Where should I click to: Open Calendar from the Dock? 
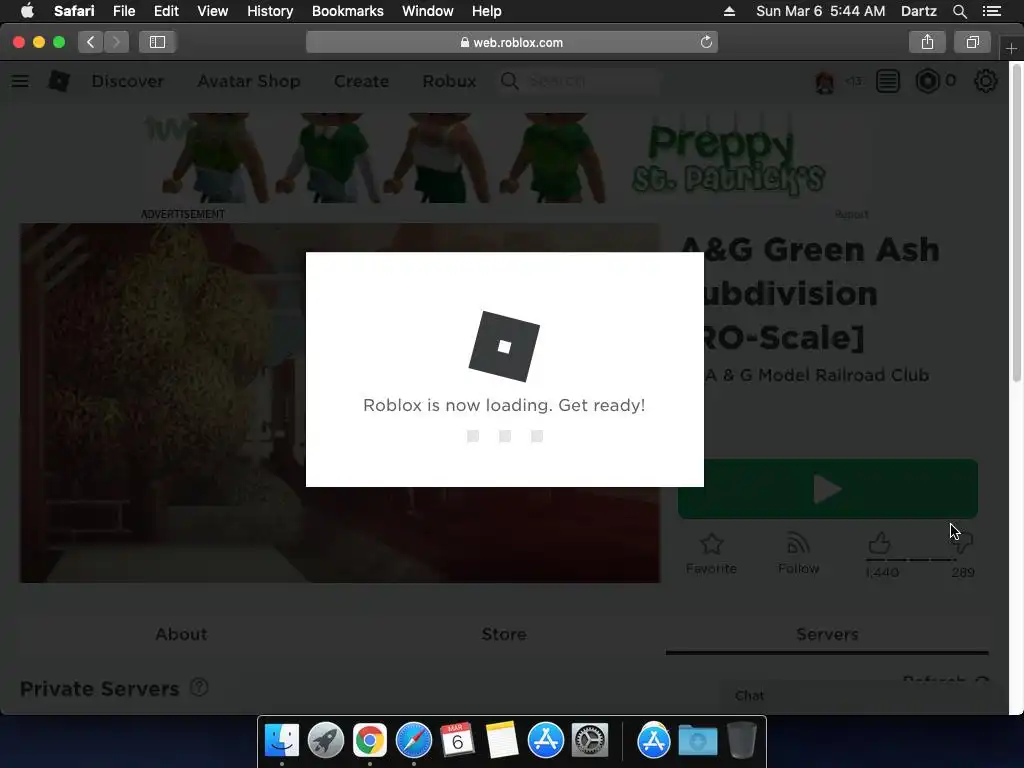tap(457, 740)
